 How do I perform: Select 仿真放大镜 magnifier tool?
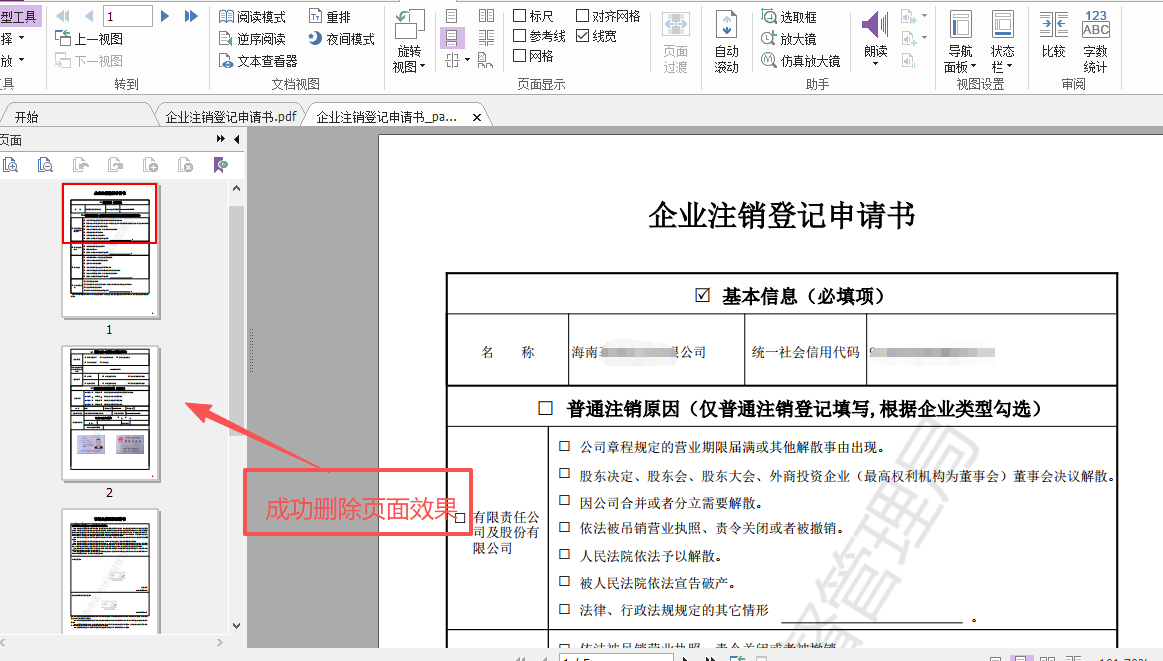801,61
